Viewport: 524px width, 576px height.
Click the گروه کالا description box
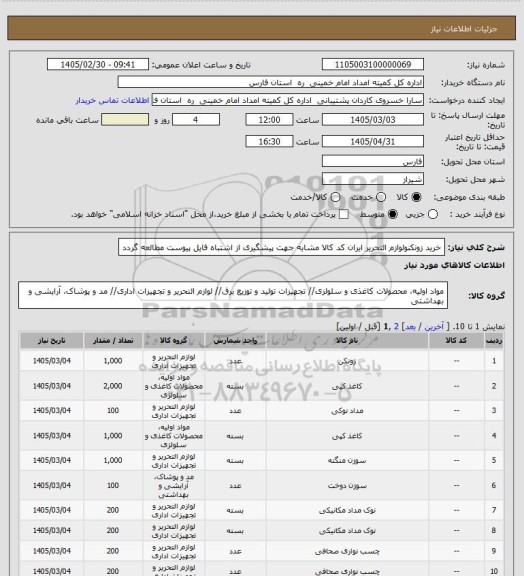click(x=233, y=296)
